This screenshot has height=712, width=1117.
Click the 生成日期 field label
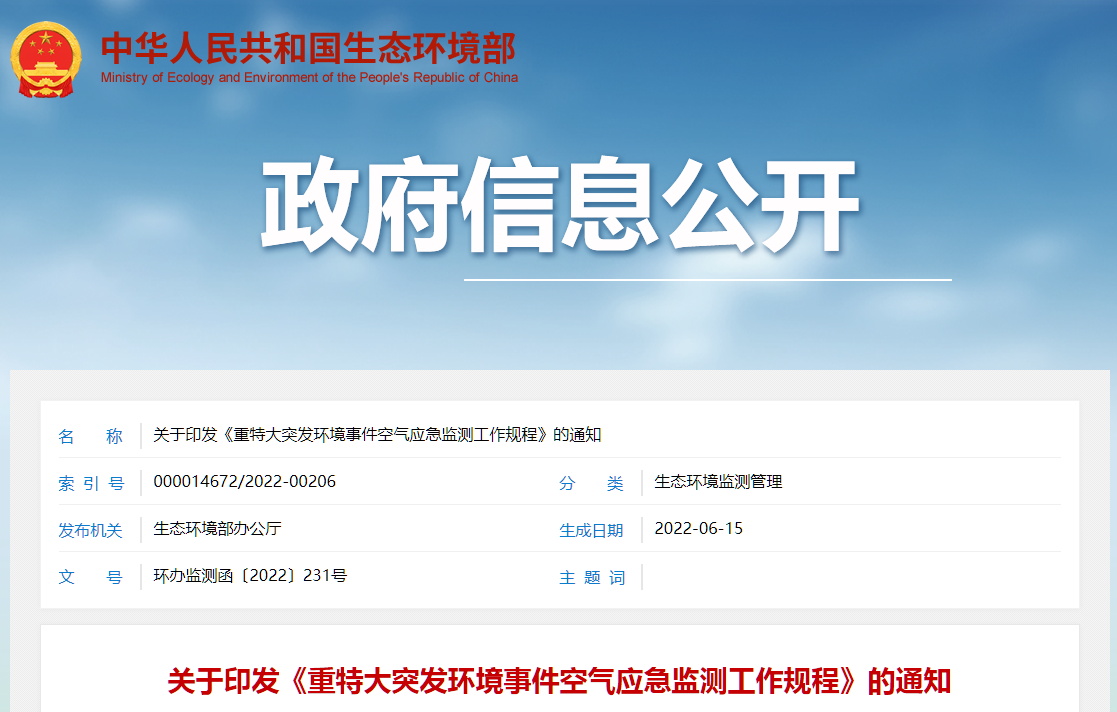pos(592,530)
